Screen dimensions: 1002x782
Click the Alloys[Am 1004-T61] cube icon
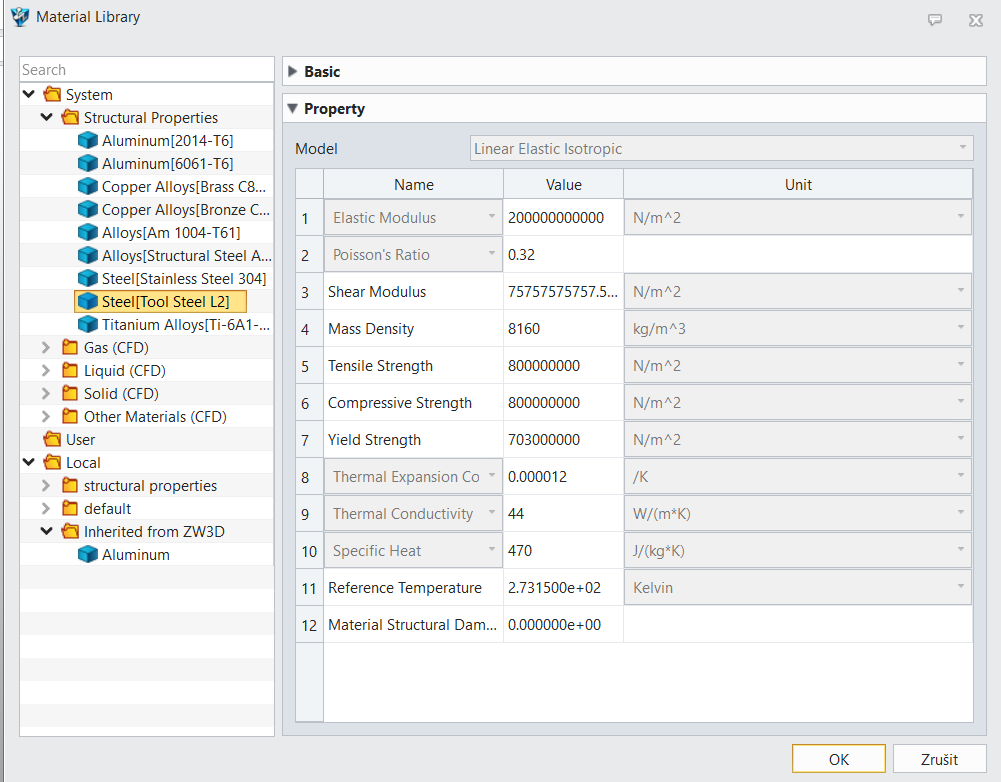tap(88, 233)
